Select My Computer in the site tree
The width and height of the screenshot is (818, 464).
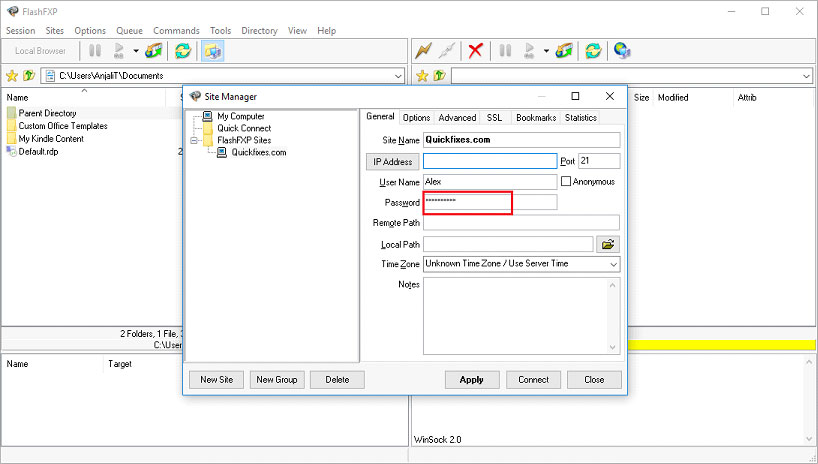[240, 116]
